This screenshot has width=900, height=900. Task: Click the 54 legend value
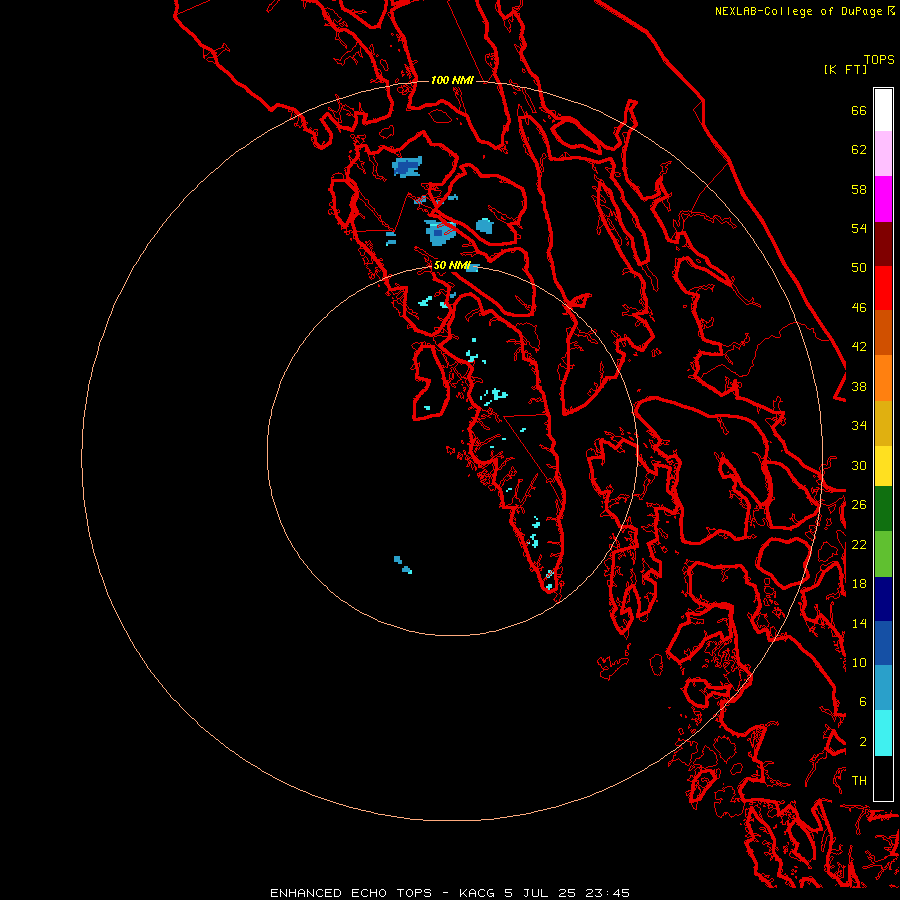click(859, 228)
